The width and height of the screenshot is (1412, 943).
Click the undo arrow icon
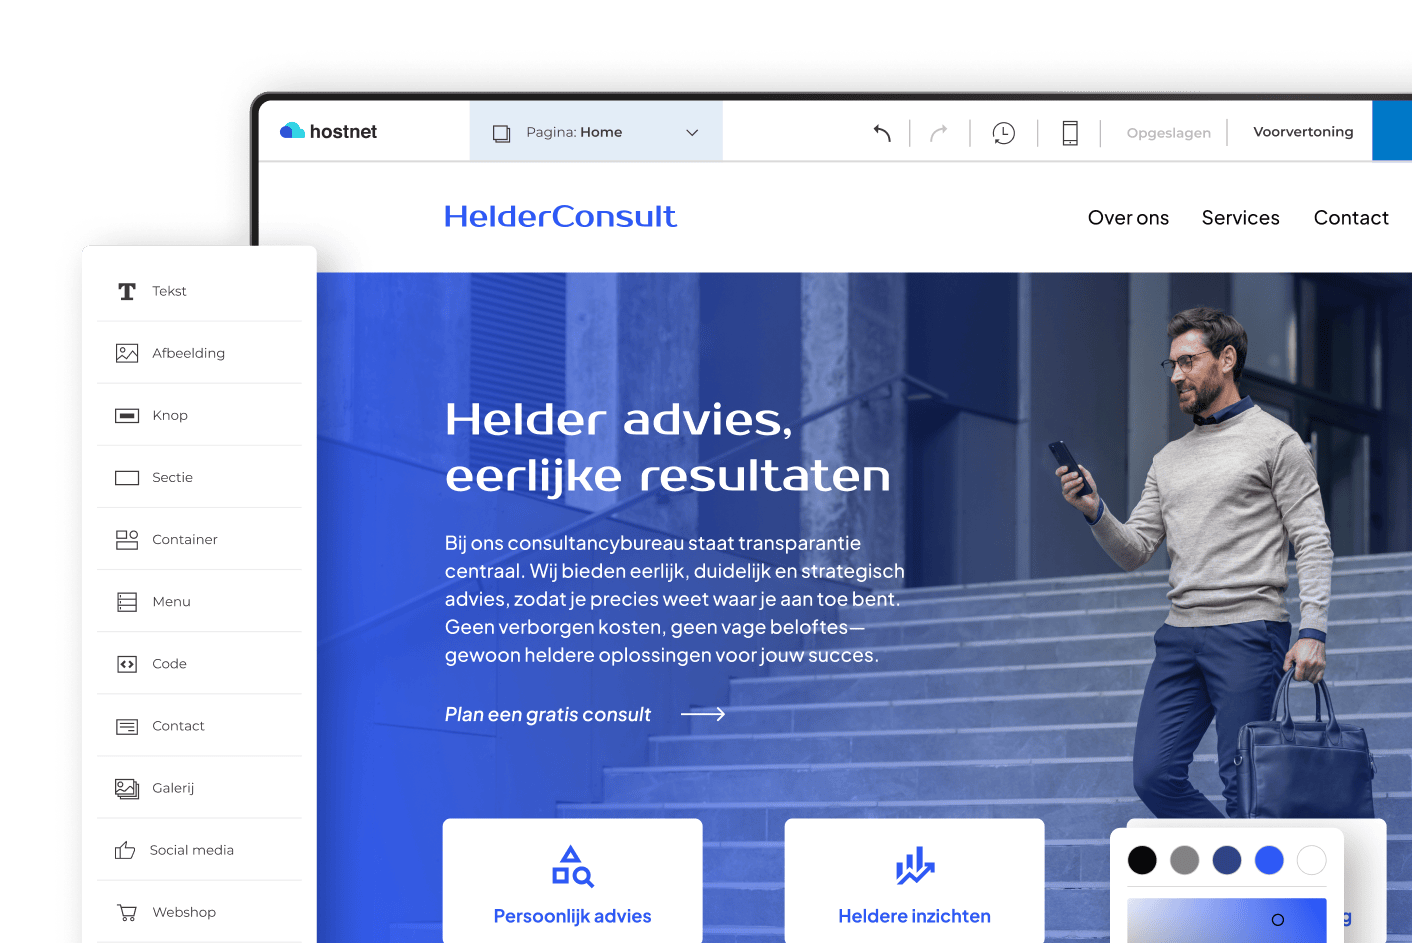pyautogui.click(x=882, y=133)
